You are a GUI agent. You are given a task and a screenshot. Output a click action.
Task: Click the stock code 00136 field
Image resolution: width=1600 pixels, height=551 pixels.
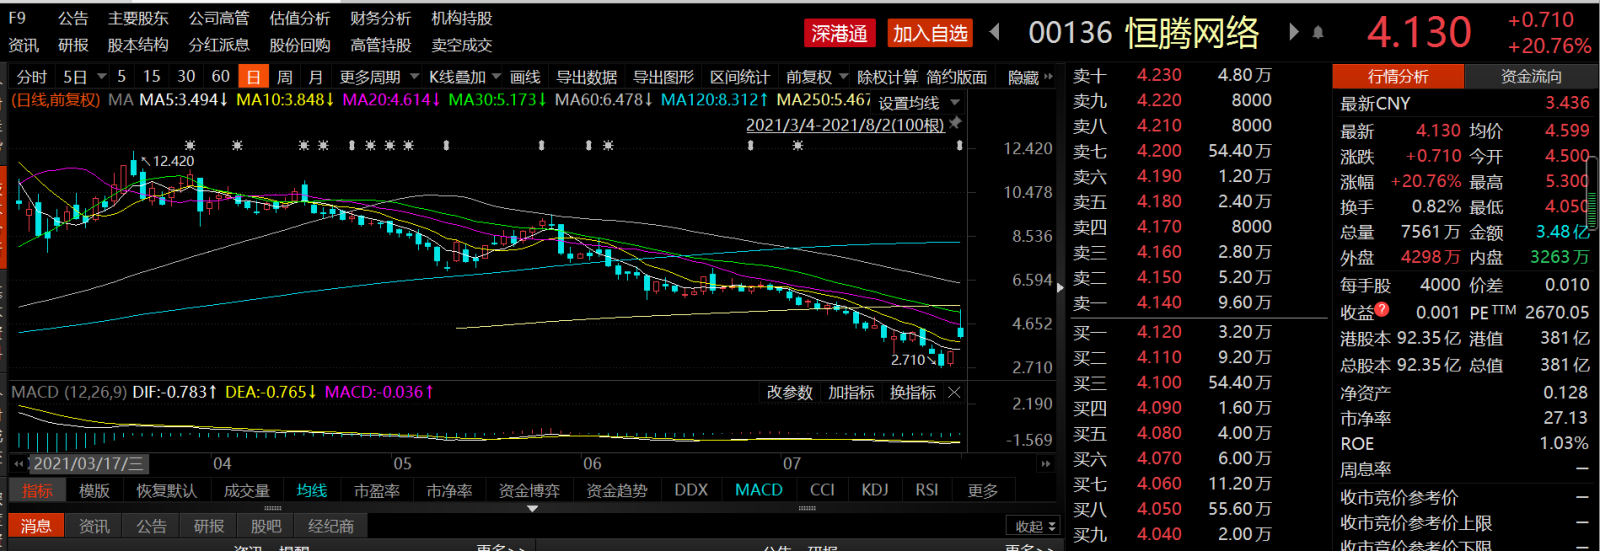[x=1070, y=33]
